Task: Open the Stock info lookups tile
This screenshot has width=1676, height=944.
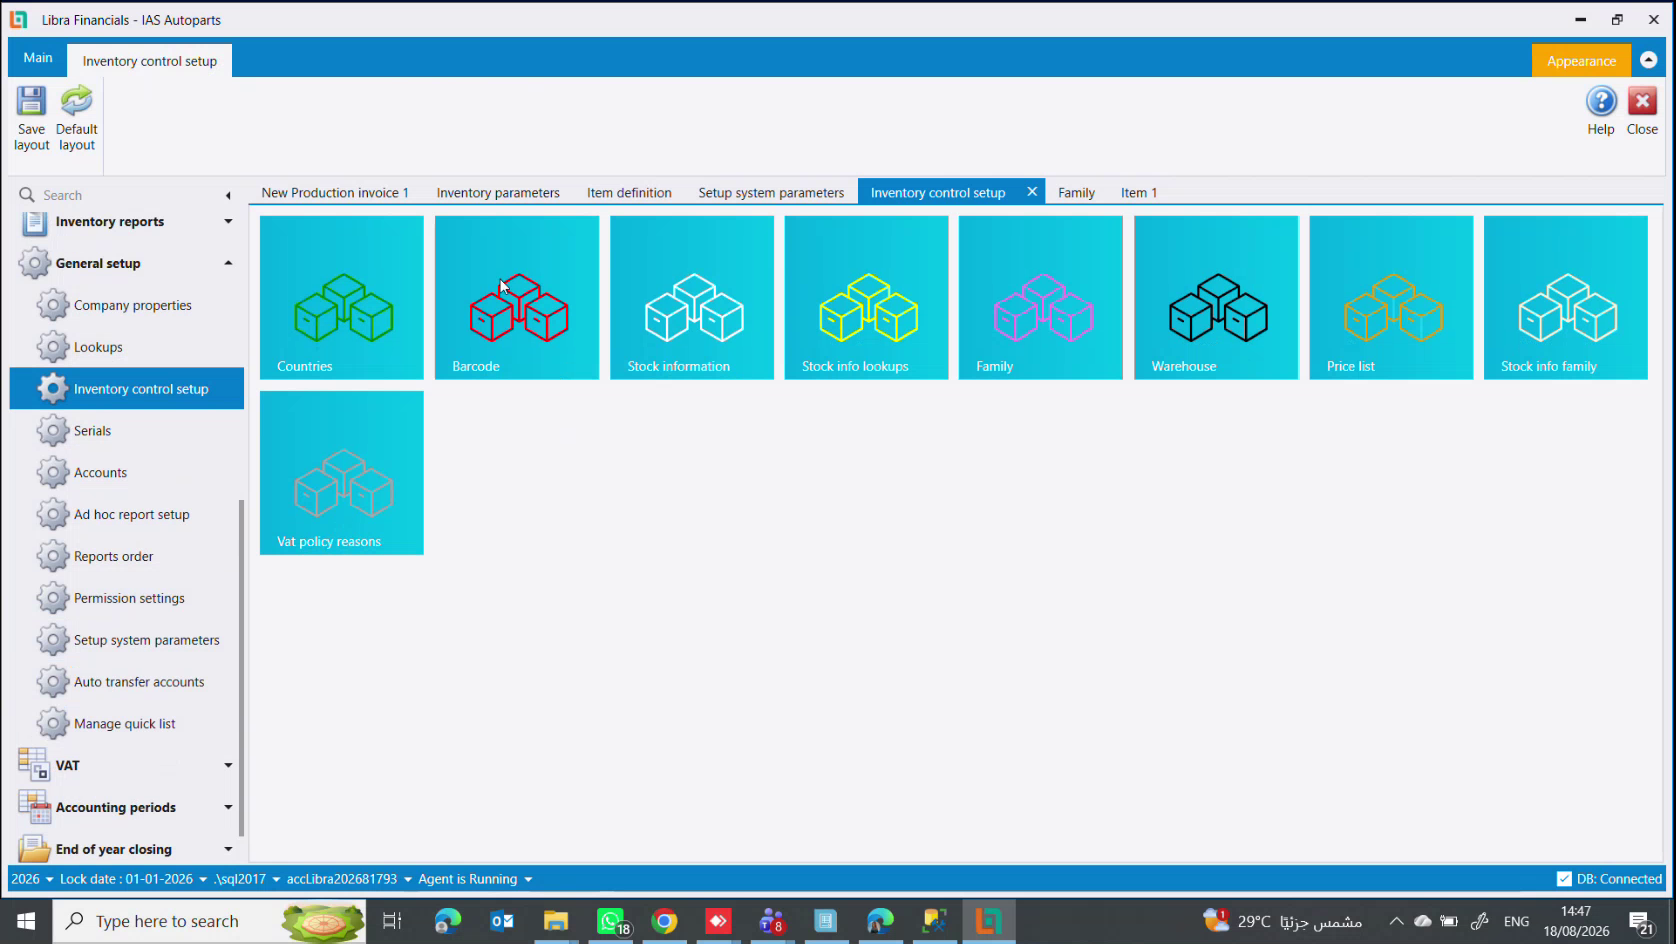Action: [866, 298]
